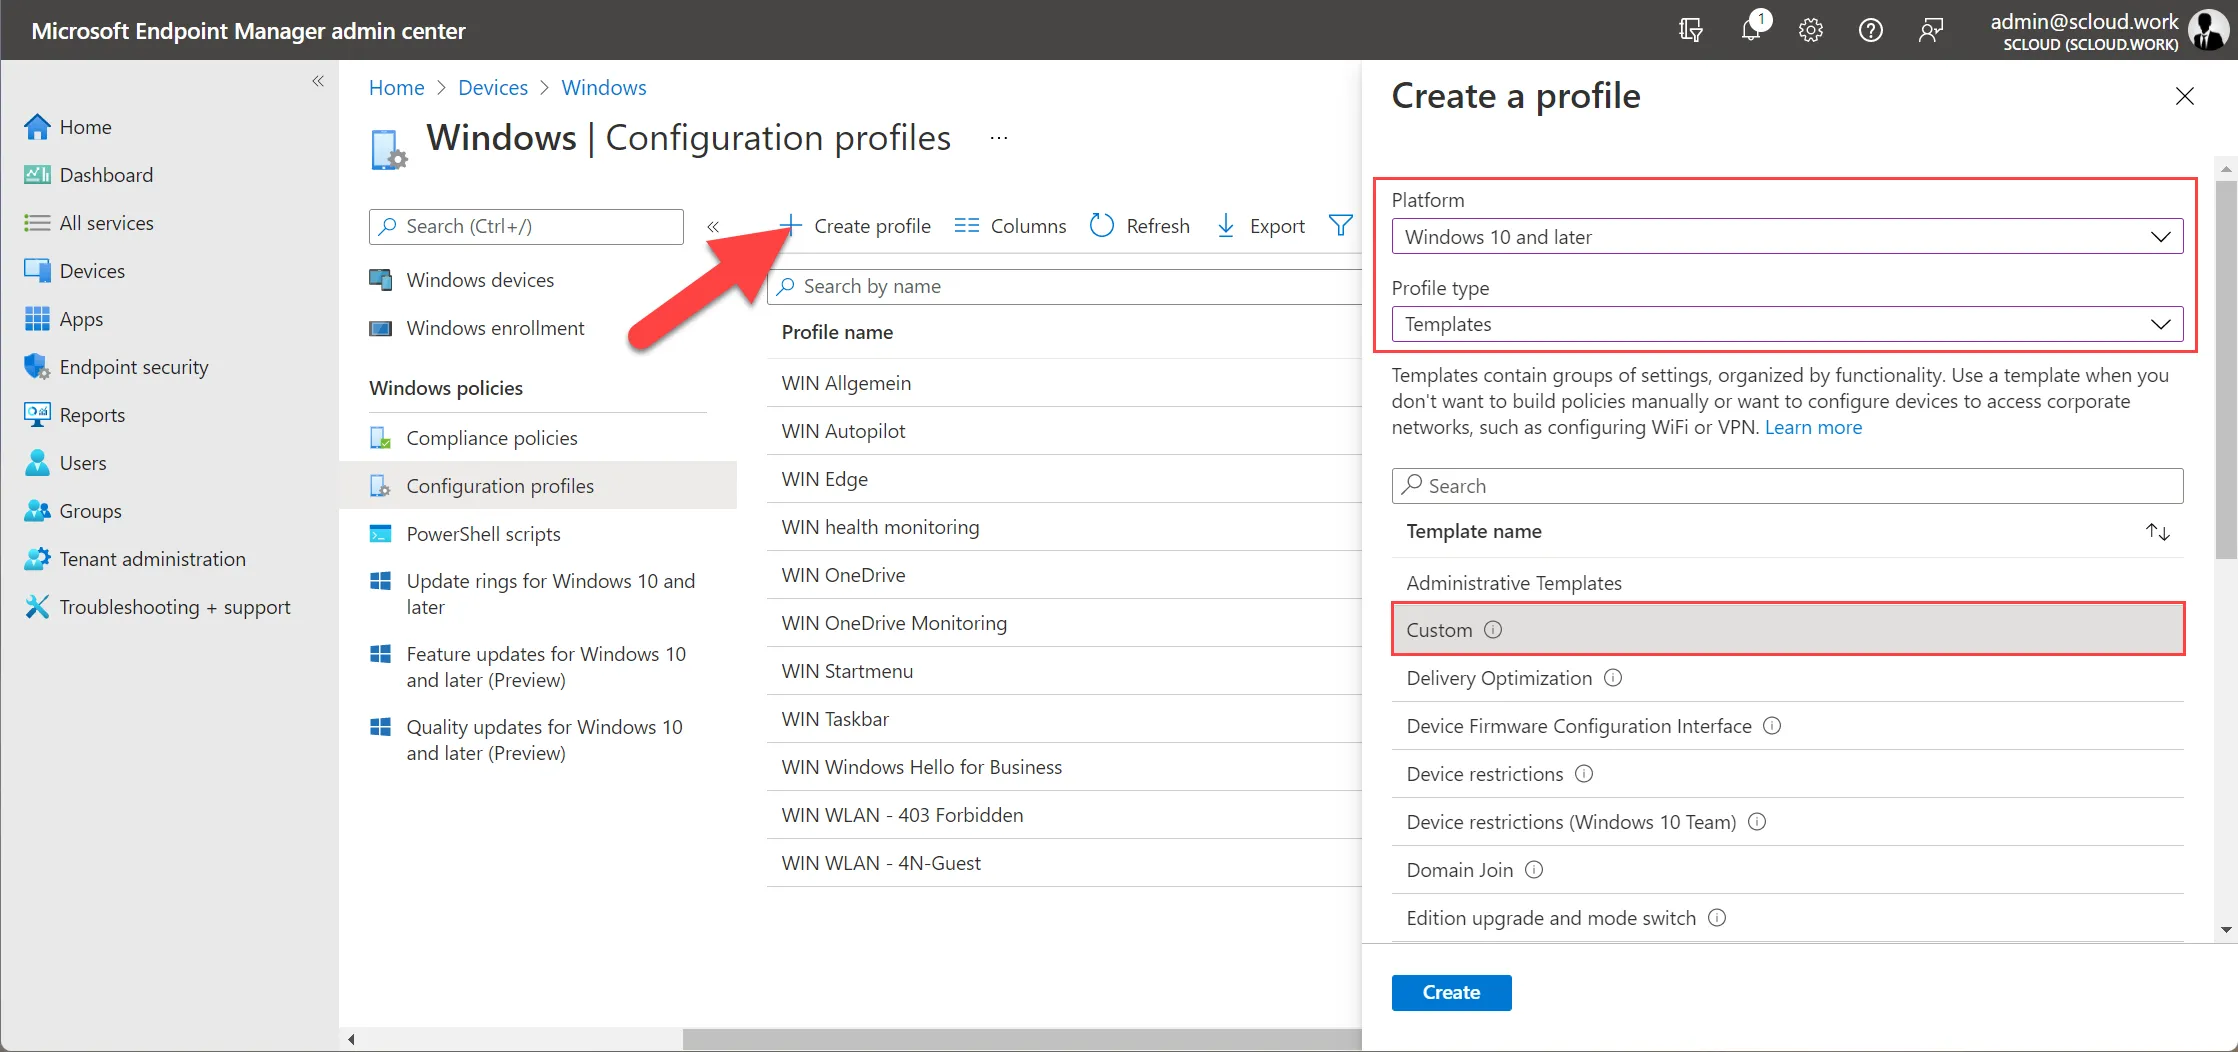The height and width of the screenshot is (1052, 2238).
Task: Click the Learn more link
Action: coord(1813,427)
